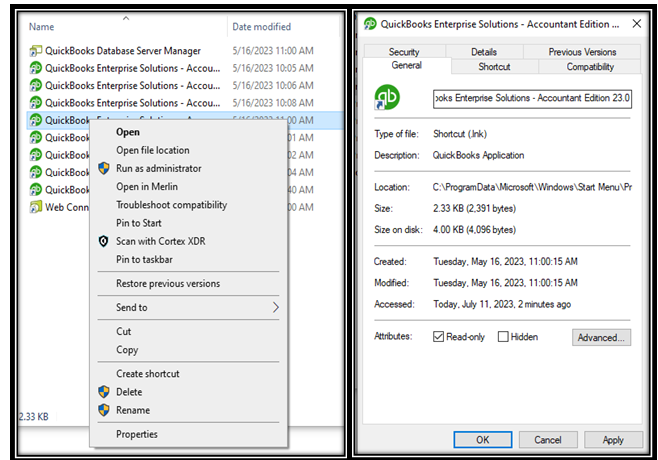
Task: Click the highlighted row's QuickBooks icon
Action: tap(36, 120)
